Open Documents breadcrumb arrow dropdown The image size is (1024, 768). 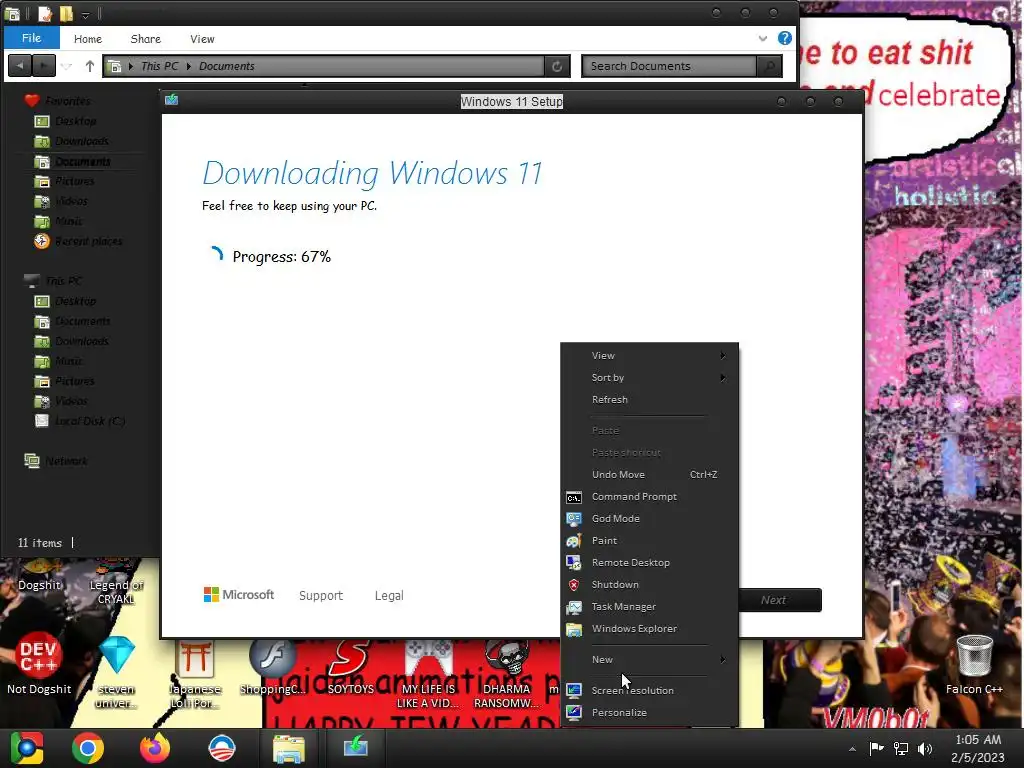click(189, 66)
